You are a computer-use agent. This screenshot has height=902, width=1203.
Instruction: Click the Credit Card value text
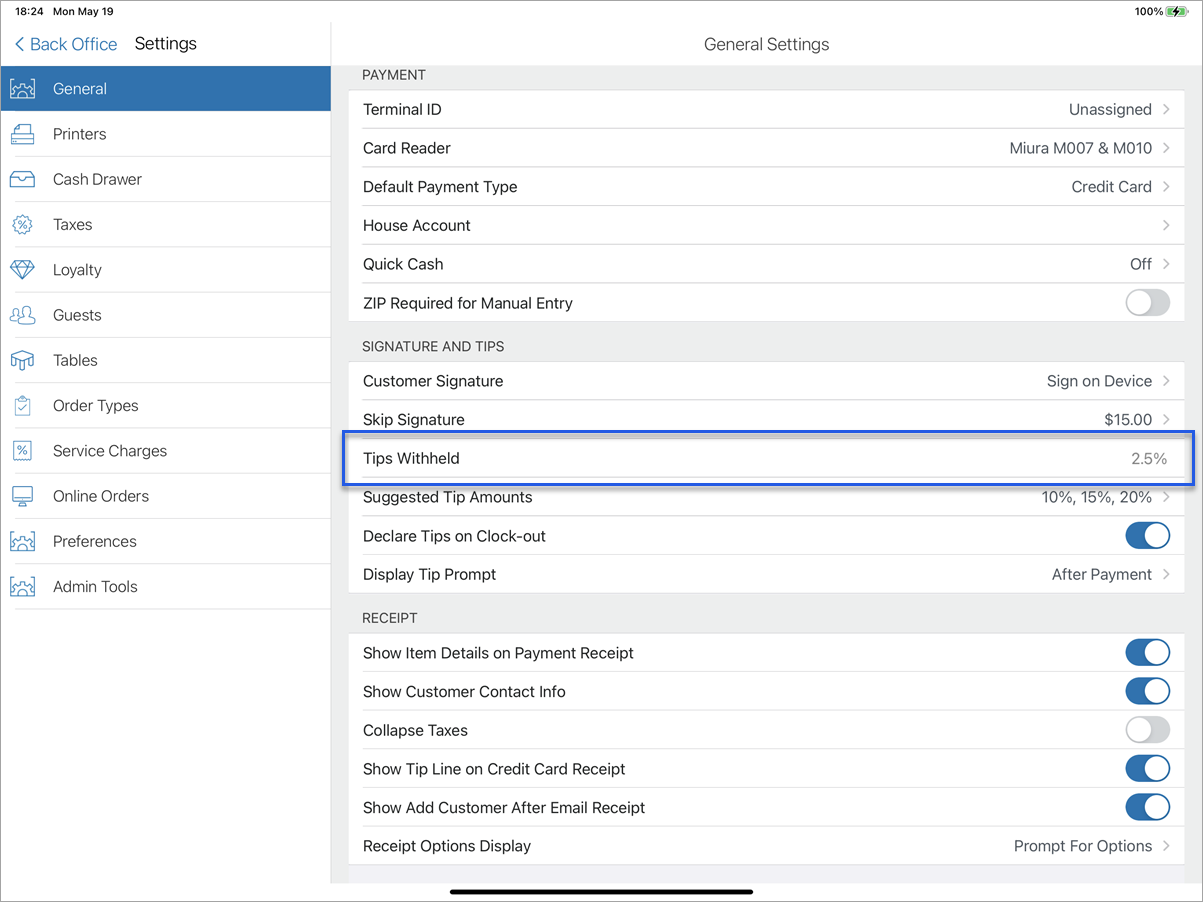(1111, 187)
